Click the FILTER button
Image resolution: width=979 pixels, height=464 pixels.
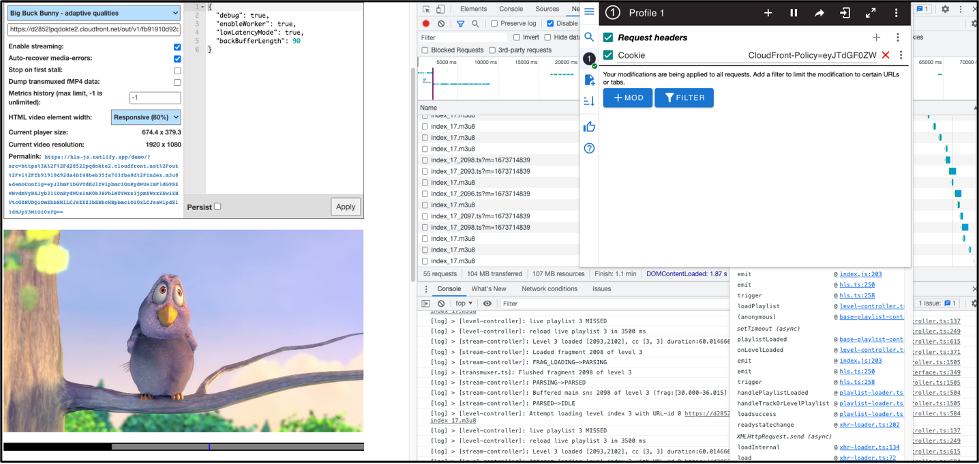click(x=684, y=98)
